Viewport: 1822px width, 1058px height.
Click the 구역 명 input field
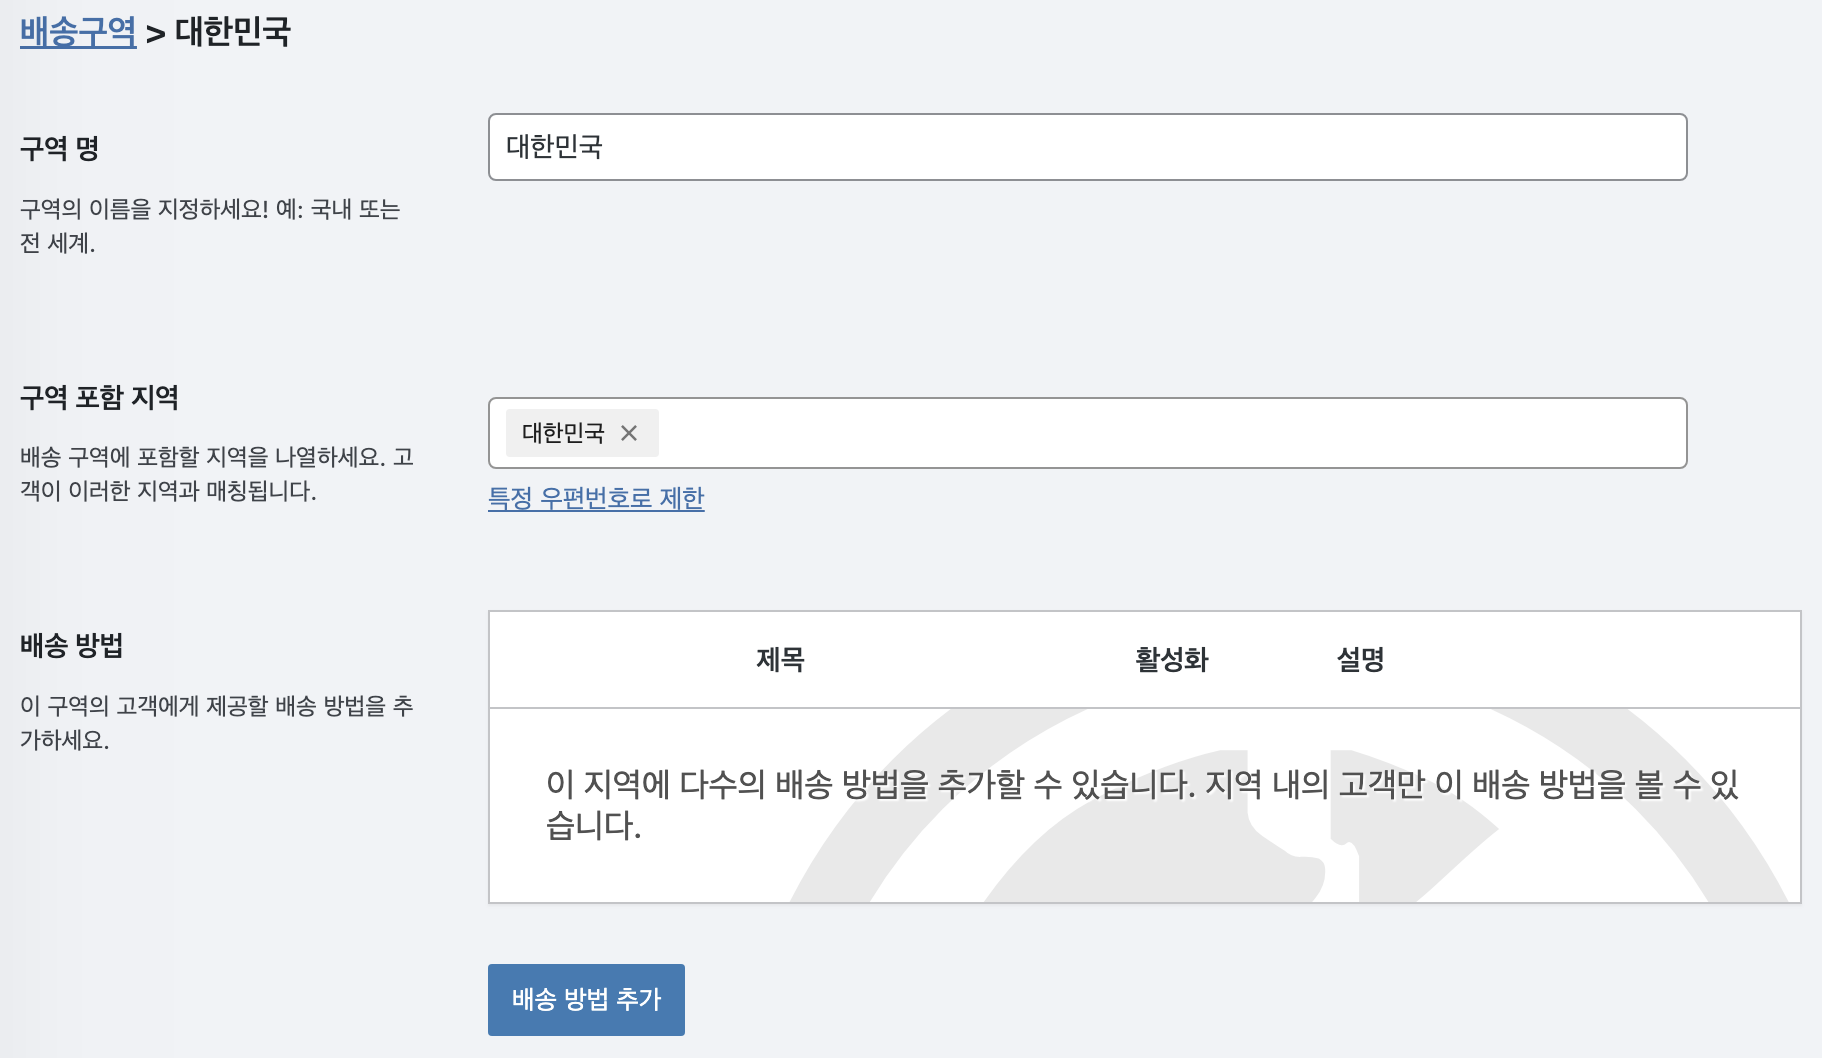coord(1087,147)
